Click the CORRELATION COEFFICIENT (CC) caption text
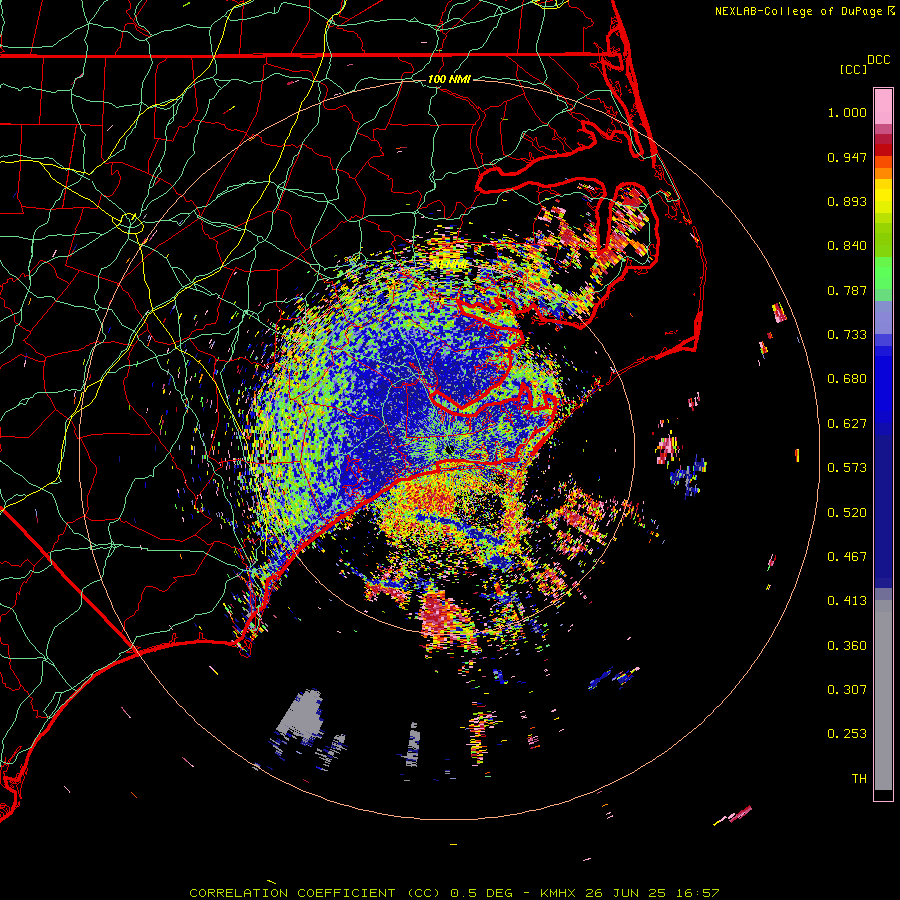 click(315, 893)
